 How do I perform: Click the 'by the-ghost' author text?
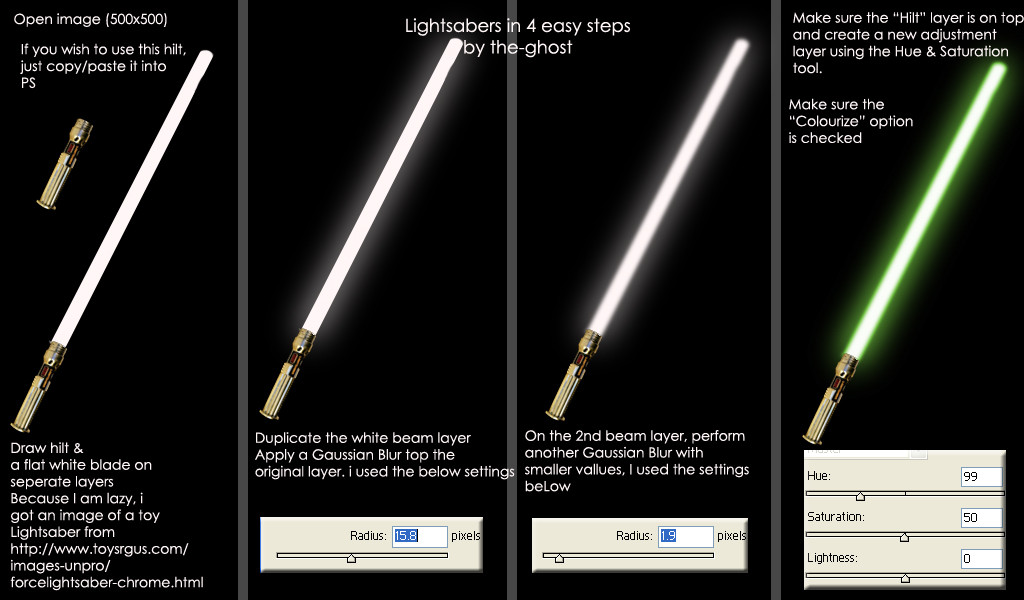517,48
